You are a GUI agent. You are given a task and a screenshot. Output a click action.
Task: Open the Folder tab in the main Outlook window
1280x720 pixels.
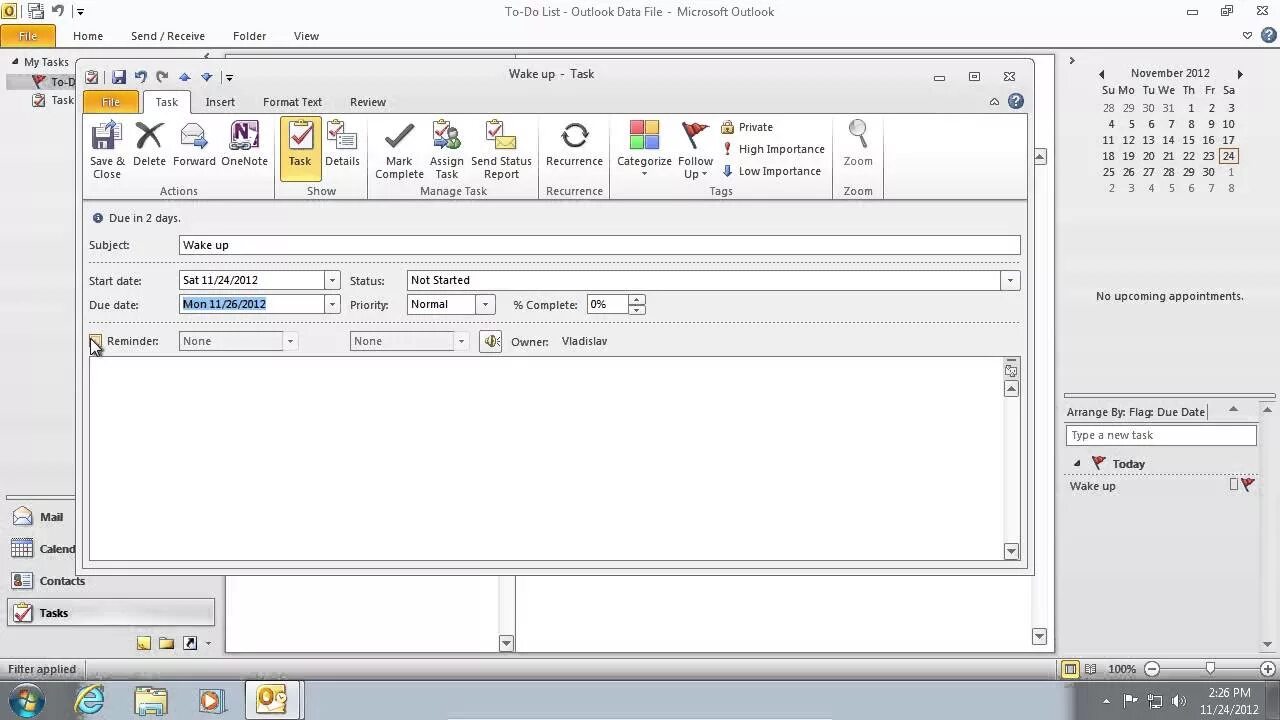click(249, 36)
